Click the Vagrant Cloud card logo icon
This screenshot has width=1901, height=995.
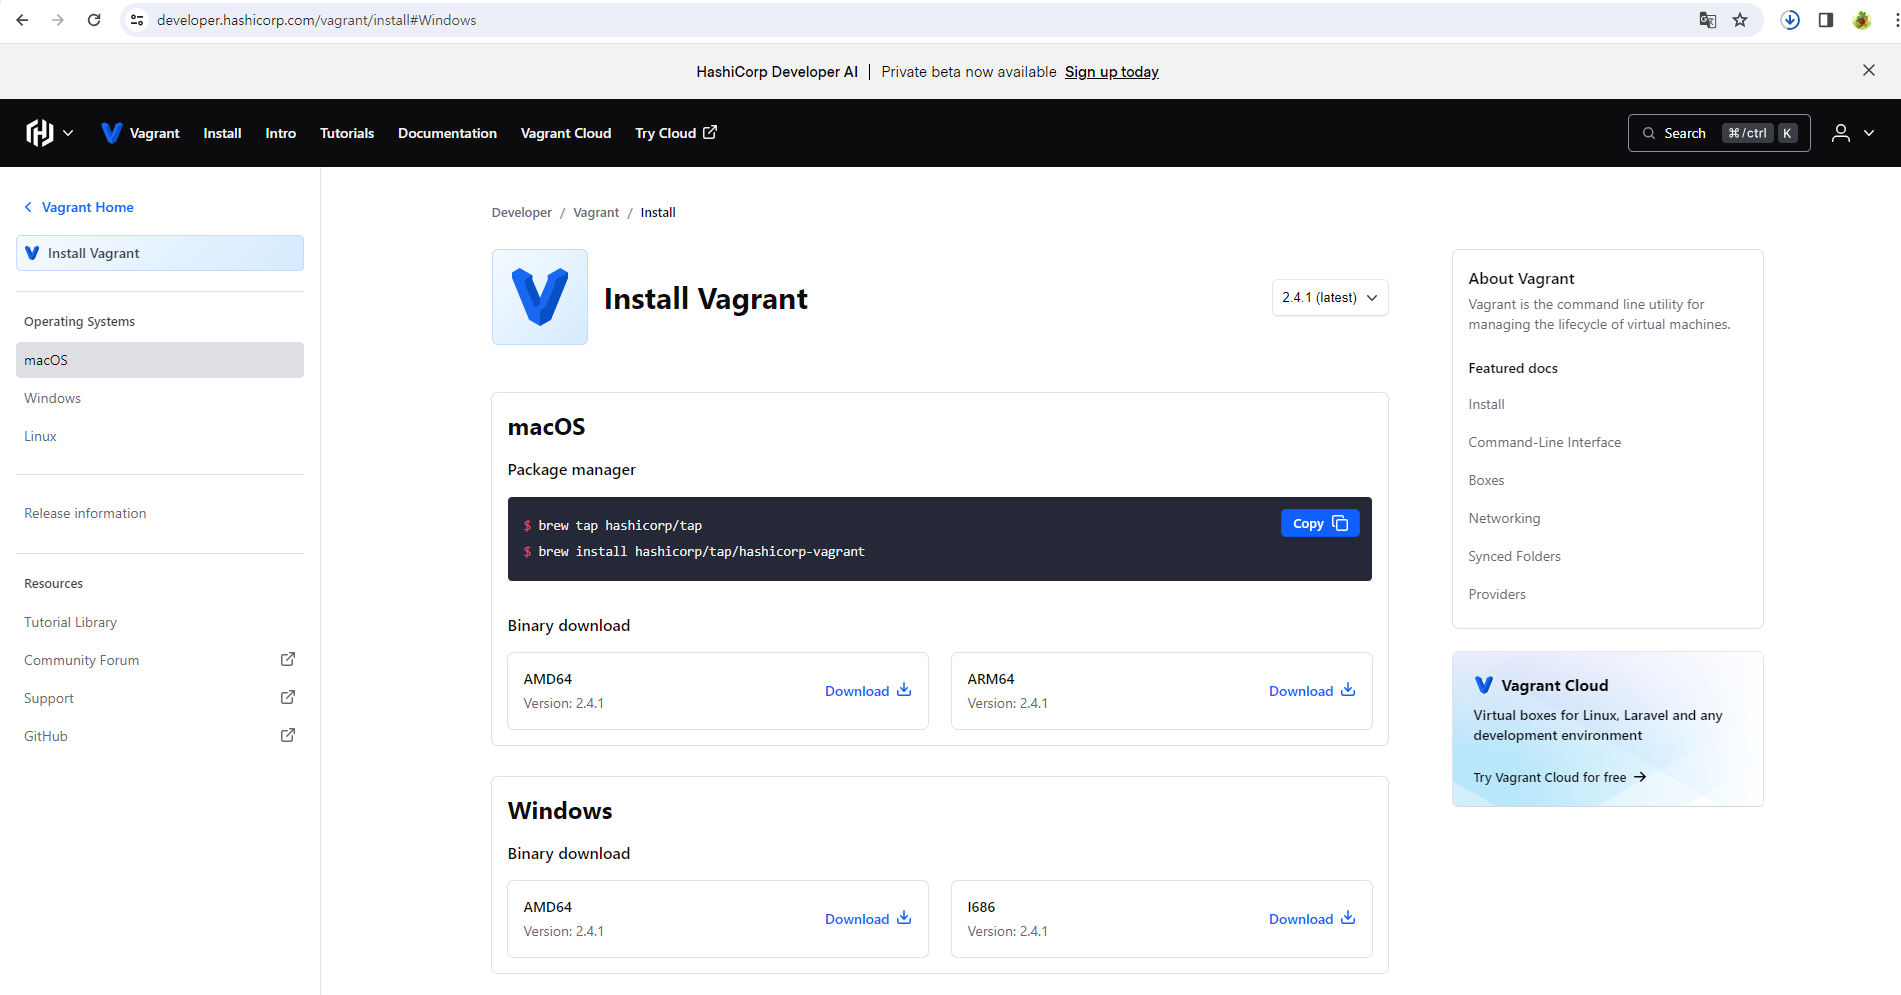point(1484,685)
